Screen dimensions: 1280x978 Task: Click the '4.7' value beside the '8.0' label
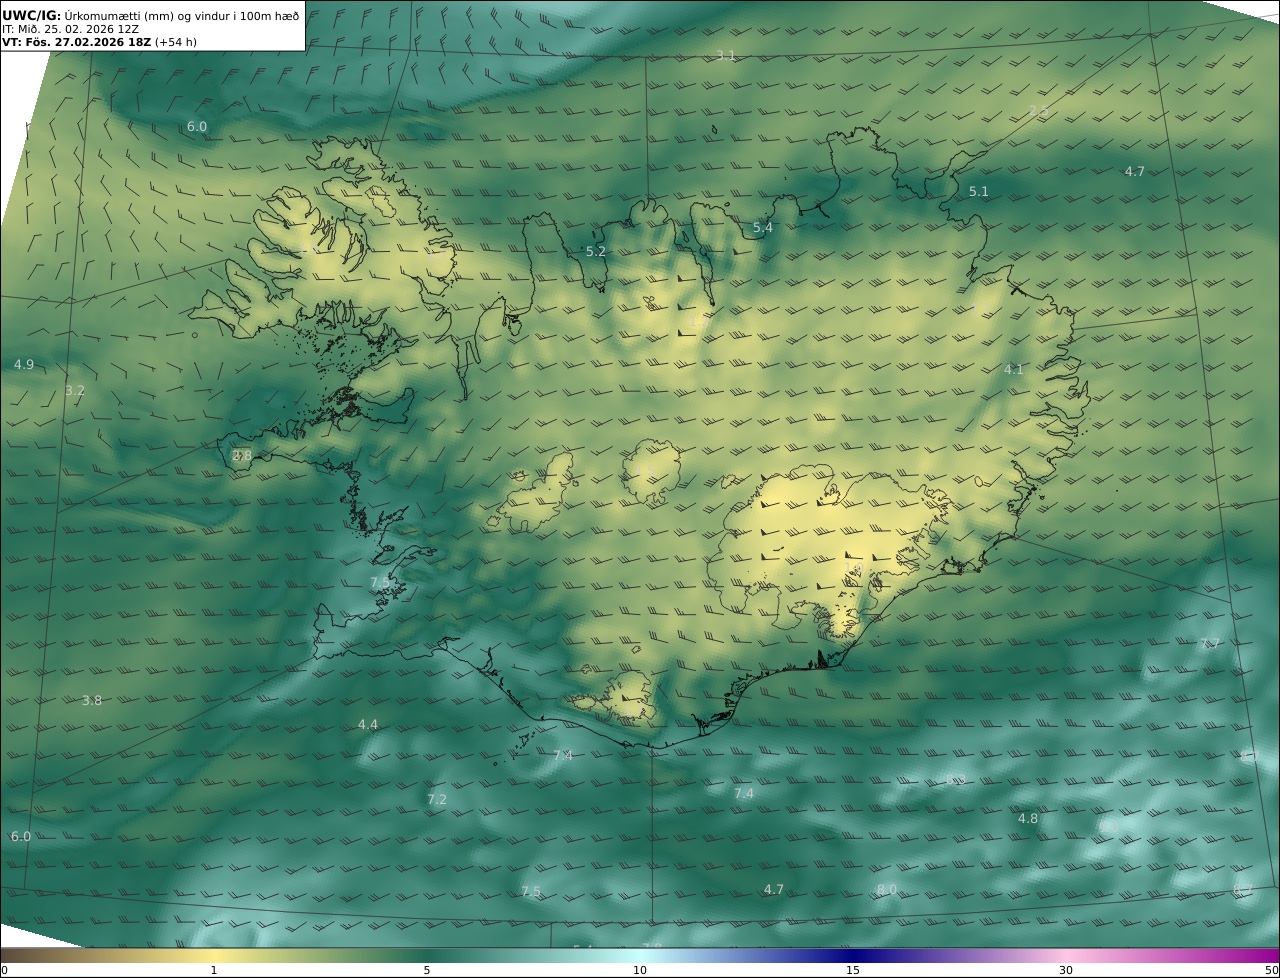coord(774,890)
